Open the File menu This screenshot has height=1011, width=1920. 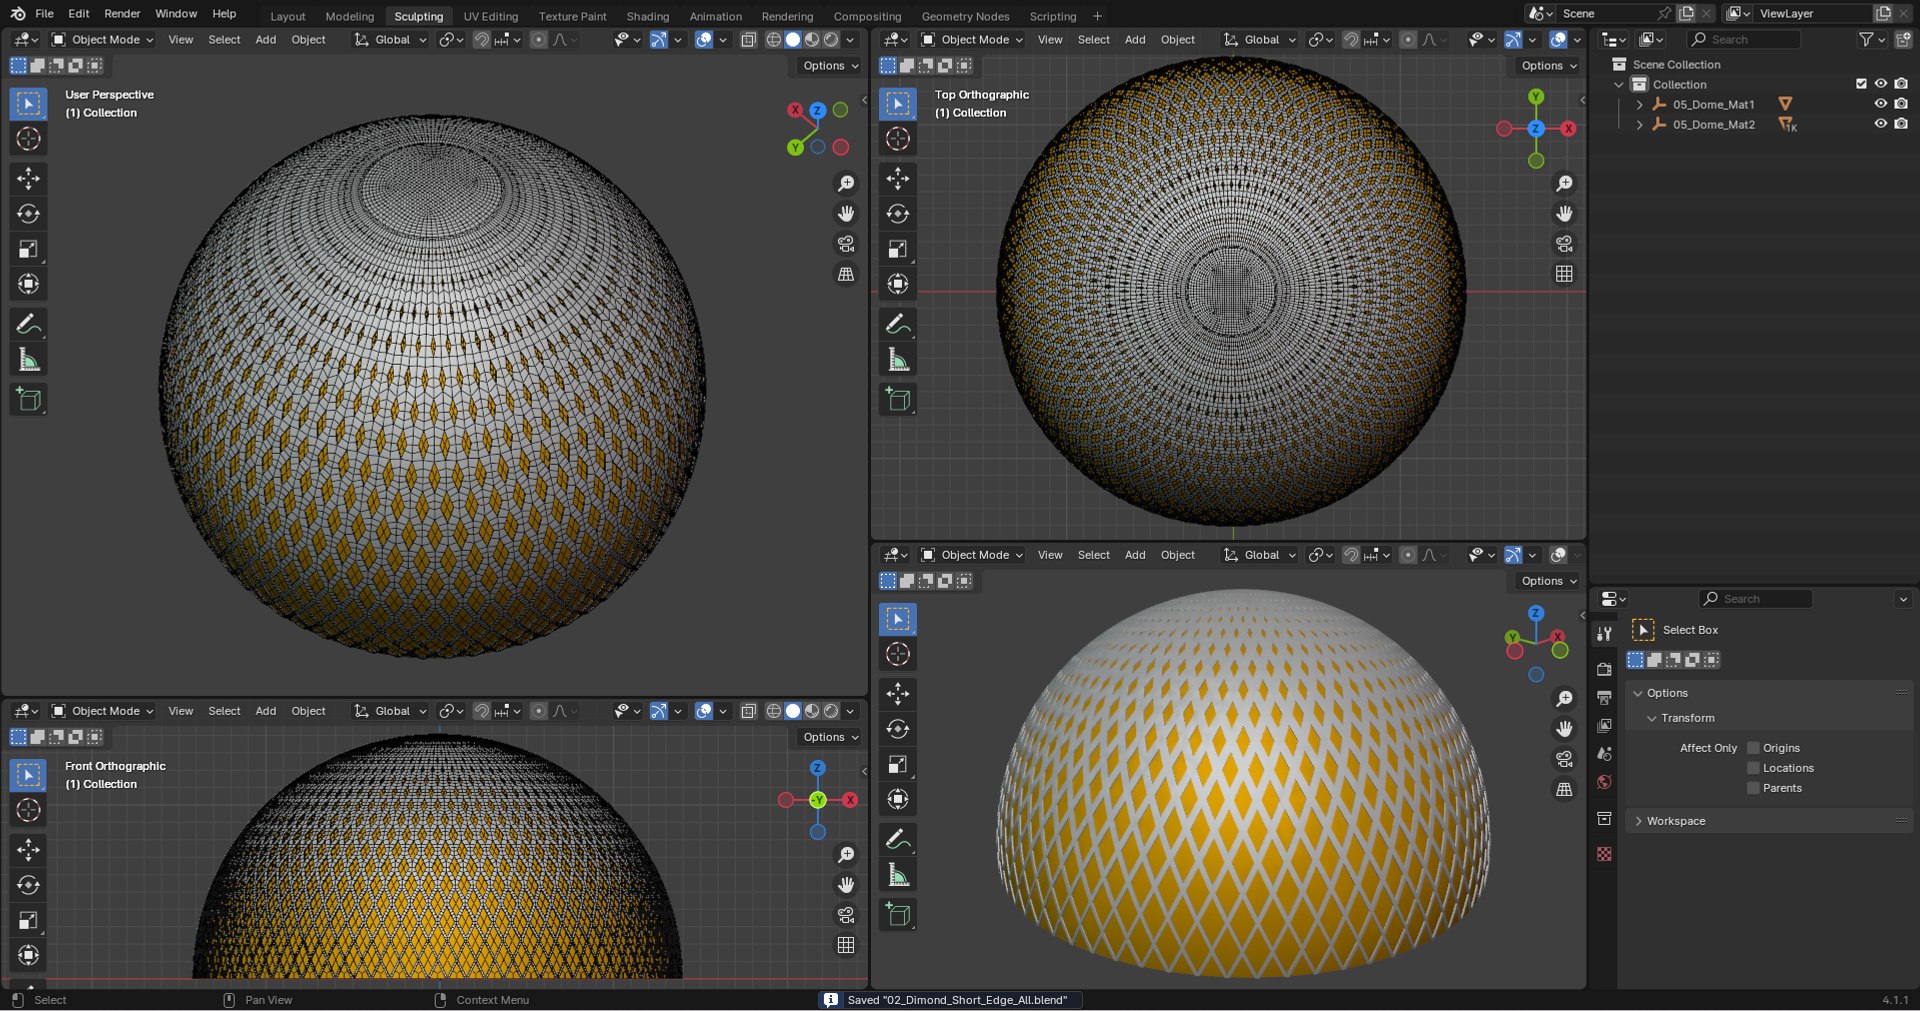point(44,14)
